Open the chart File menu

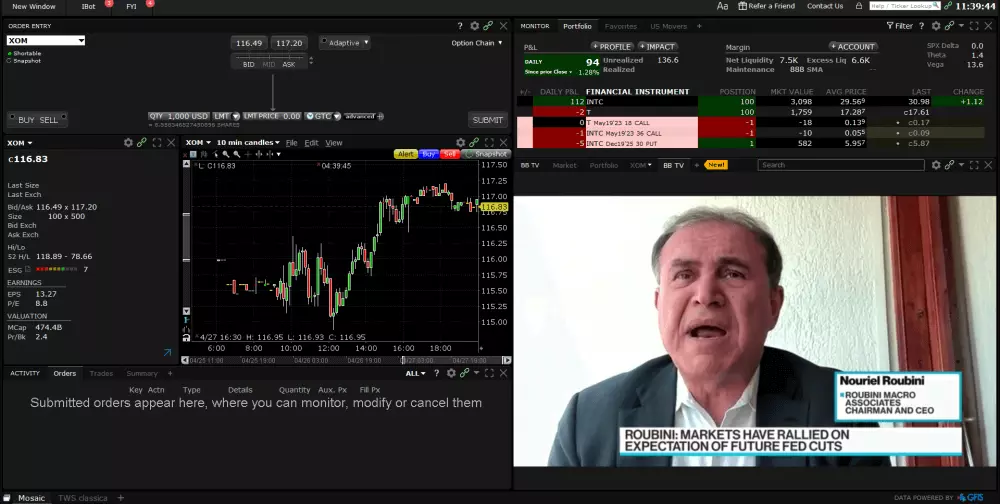(x=291, y=143)
